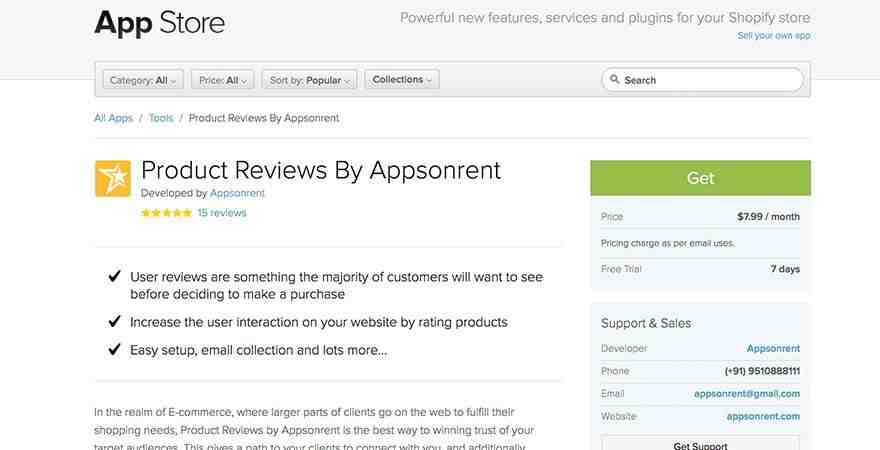
Task: Open the Price: All dropdown
Action: click(222, 80)
